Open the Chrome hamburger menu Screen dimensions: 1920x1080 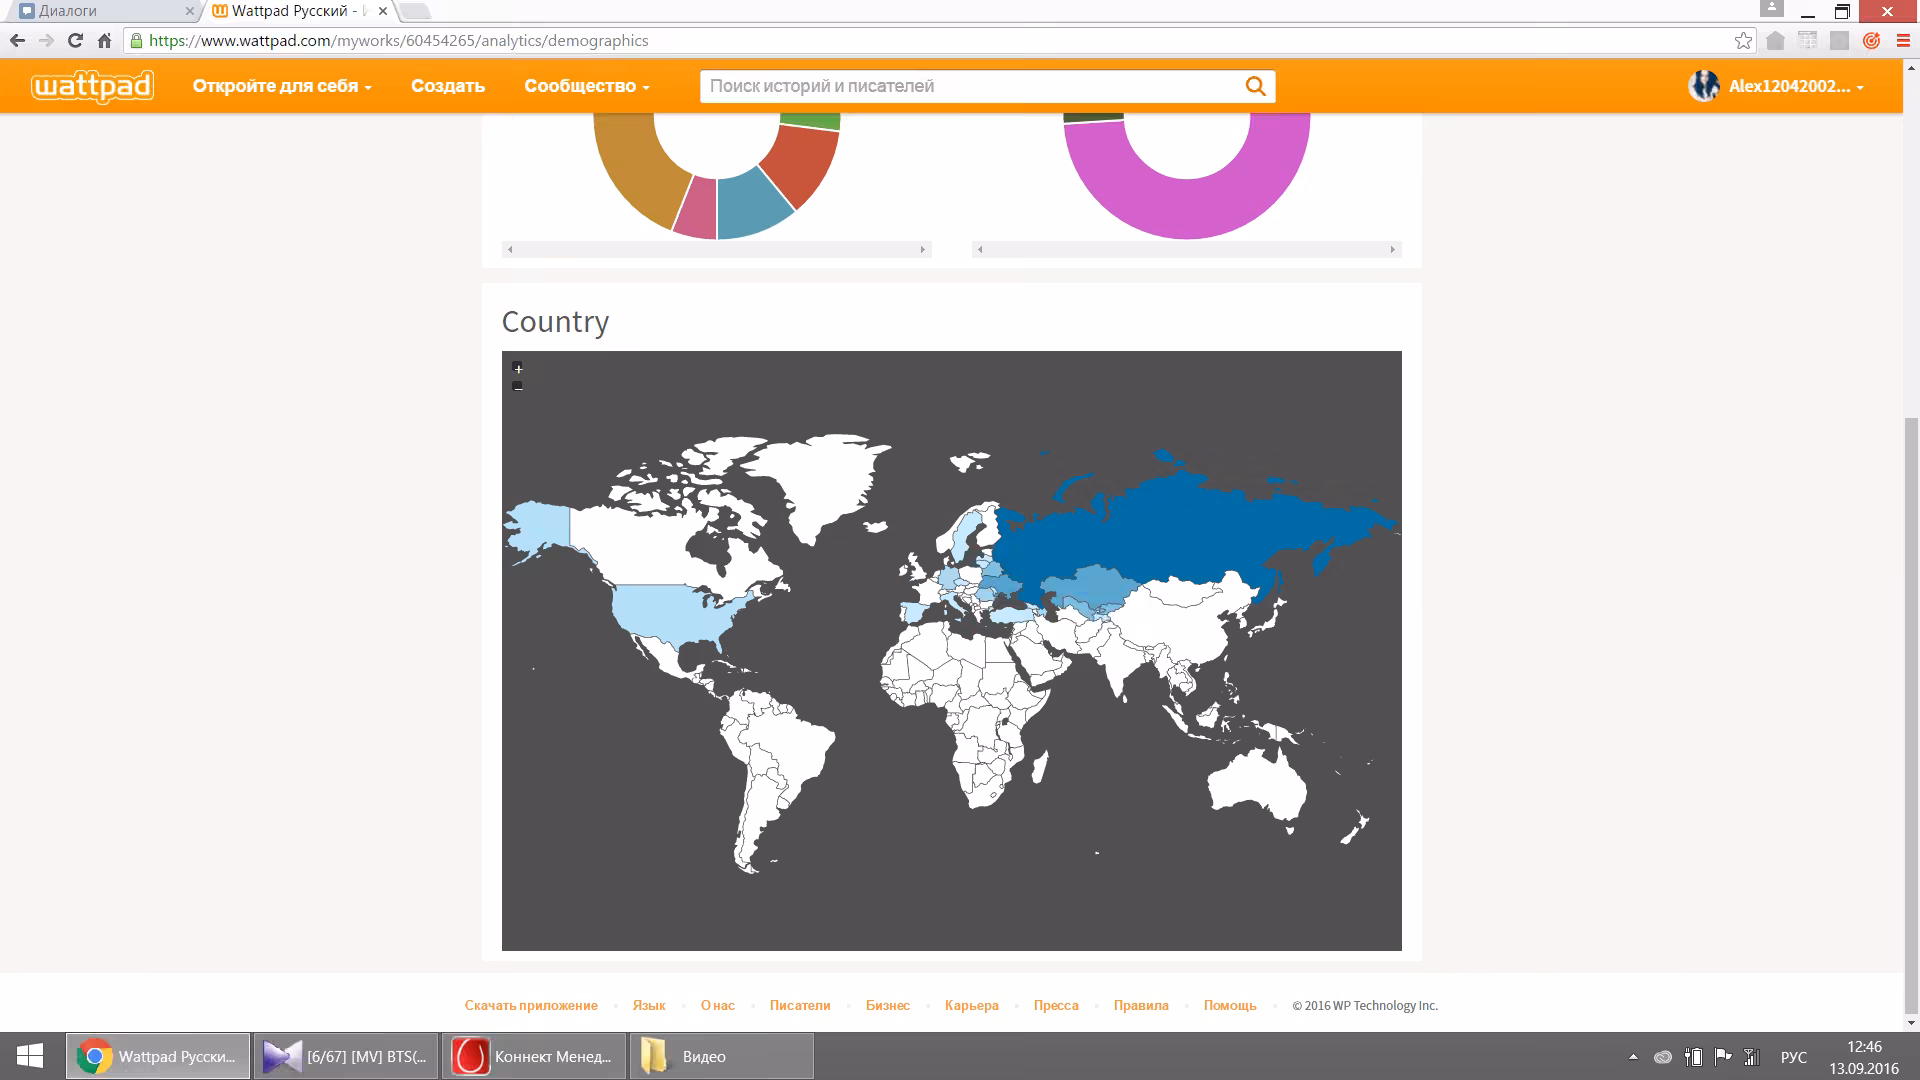click(x=1902, y=41)
